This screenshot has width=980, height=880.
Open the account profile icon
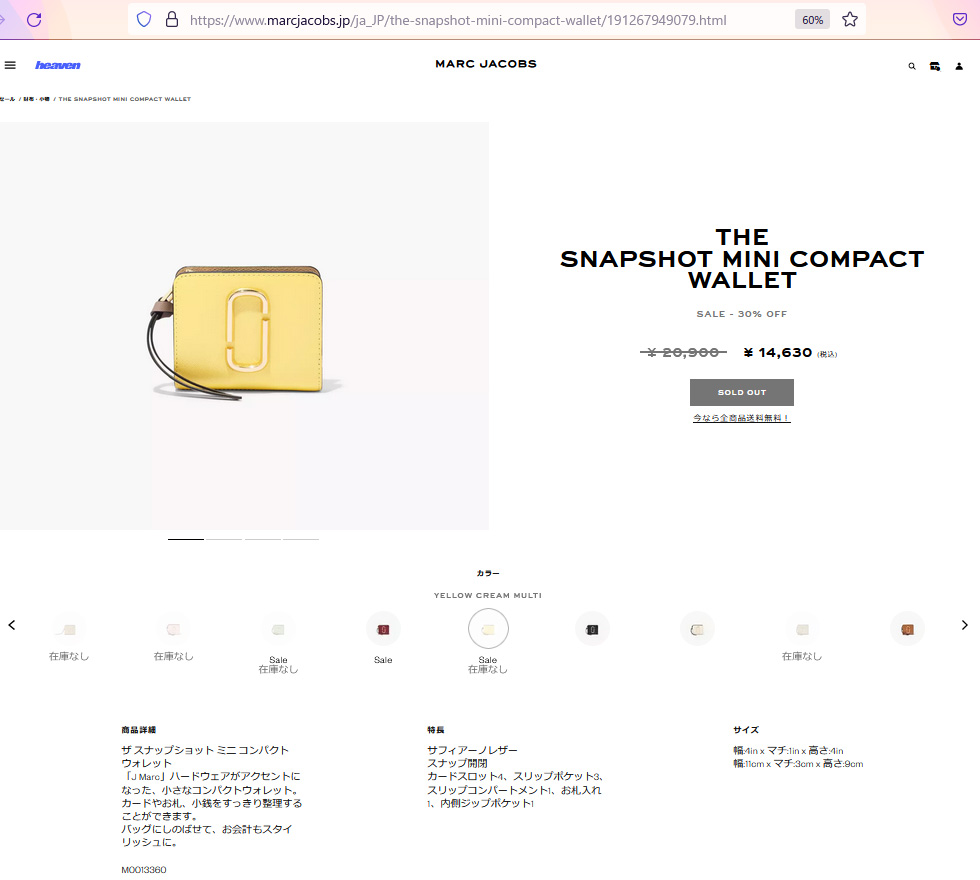click(959, 66)
